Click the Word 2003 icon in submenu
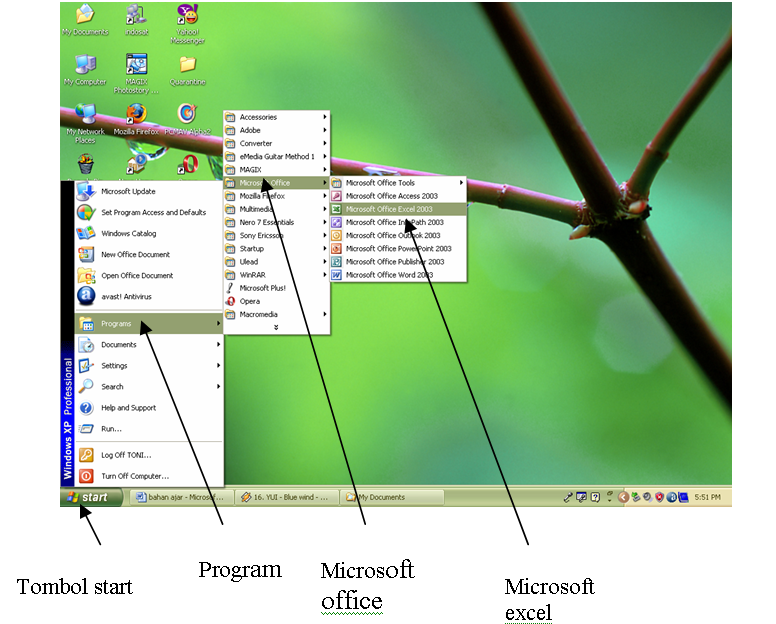The width and height of the screenshot is (776, 624). pyautogui.click(x=337, y=275)
